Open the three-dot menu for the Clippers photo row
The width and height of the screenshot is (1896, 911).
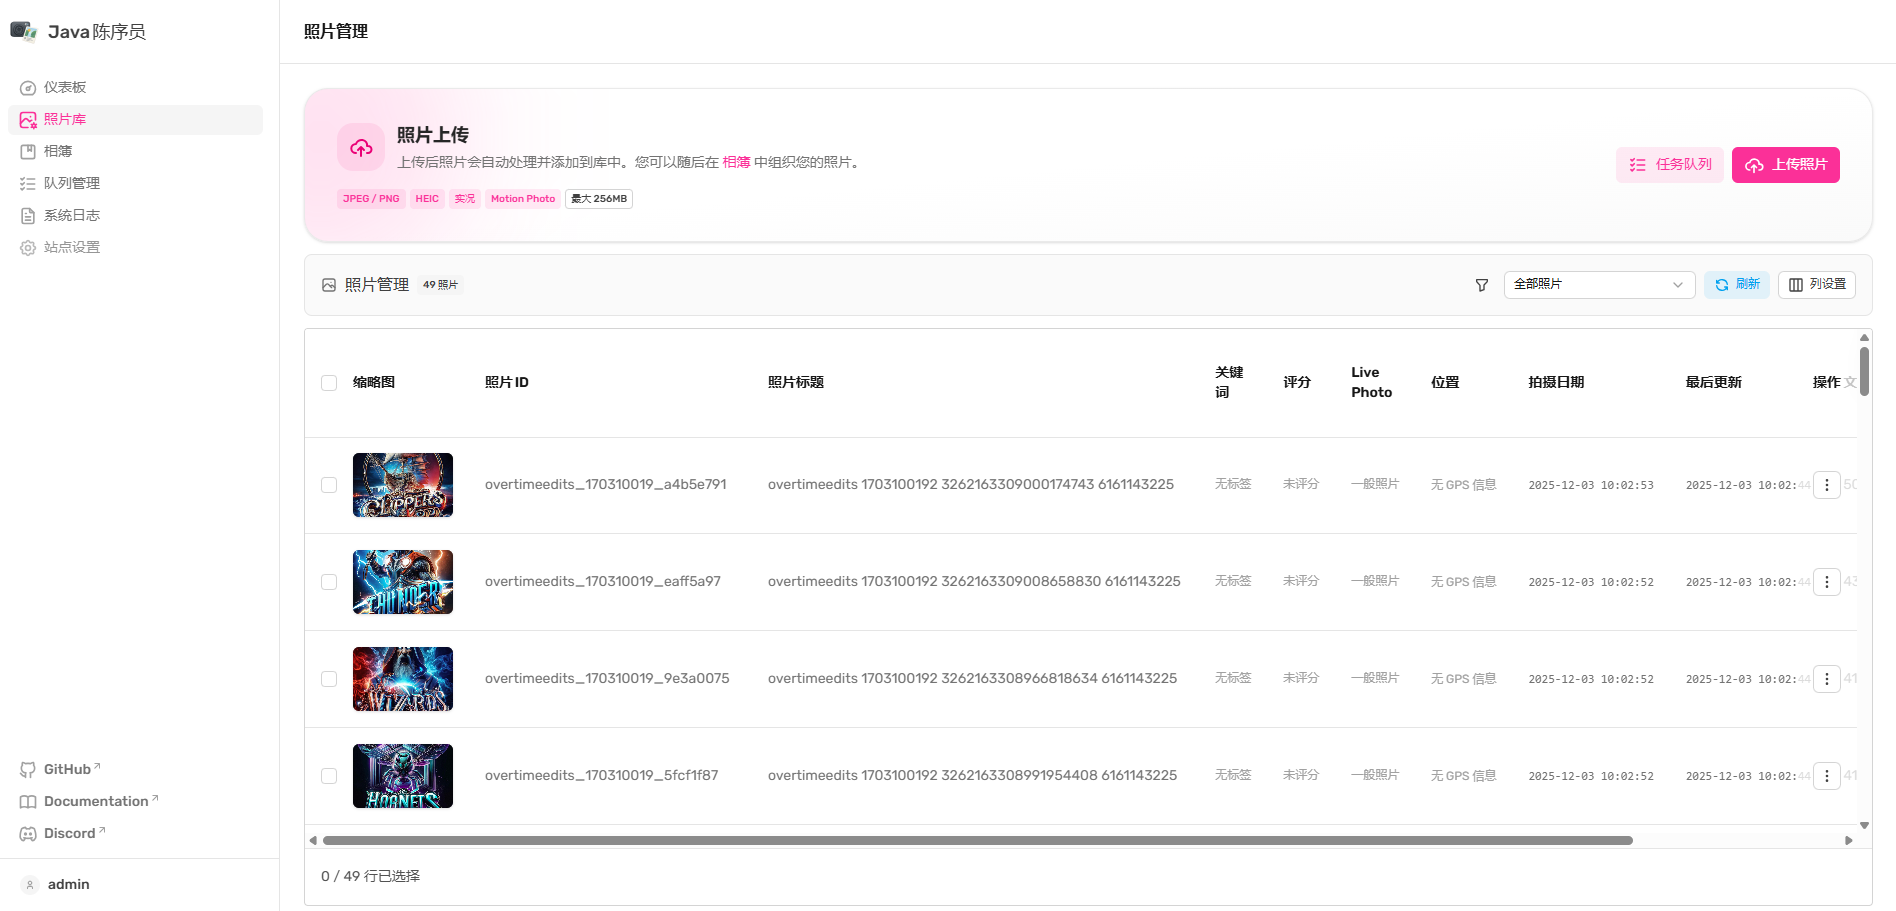[1826, 485]
